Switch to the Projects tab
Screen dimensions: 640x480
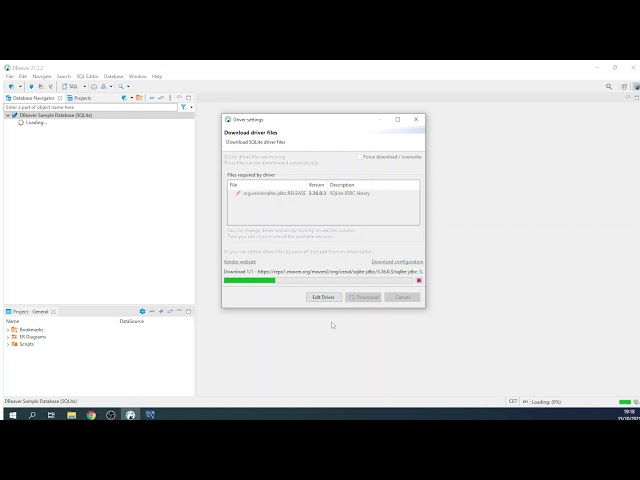tap(79, 98)
